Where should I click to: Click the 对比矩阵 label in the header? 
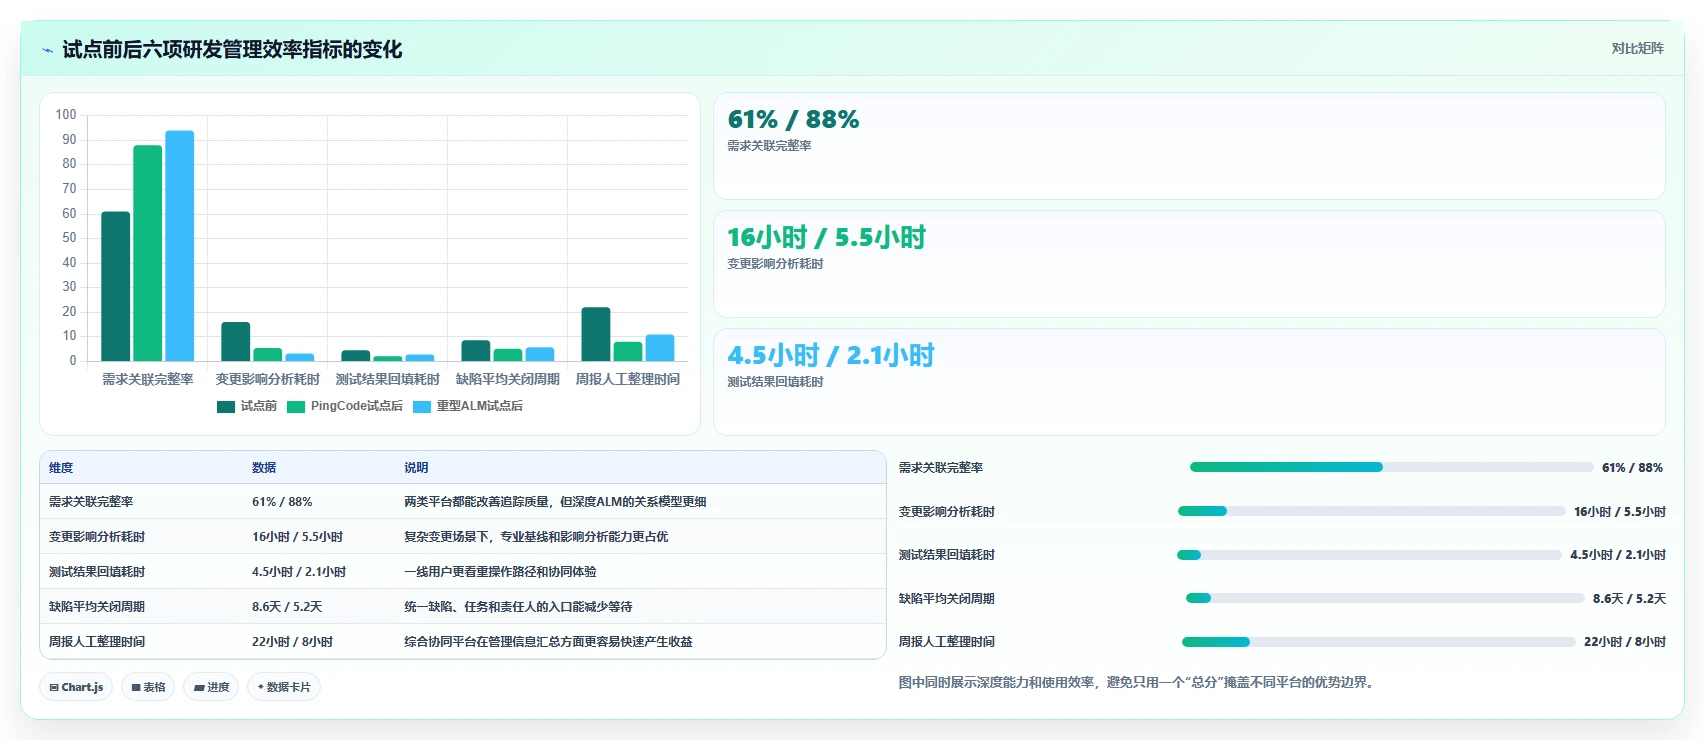[x=1637, y=49]
